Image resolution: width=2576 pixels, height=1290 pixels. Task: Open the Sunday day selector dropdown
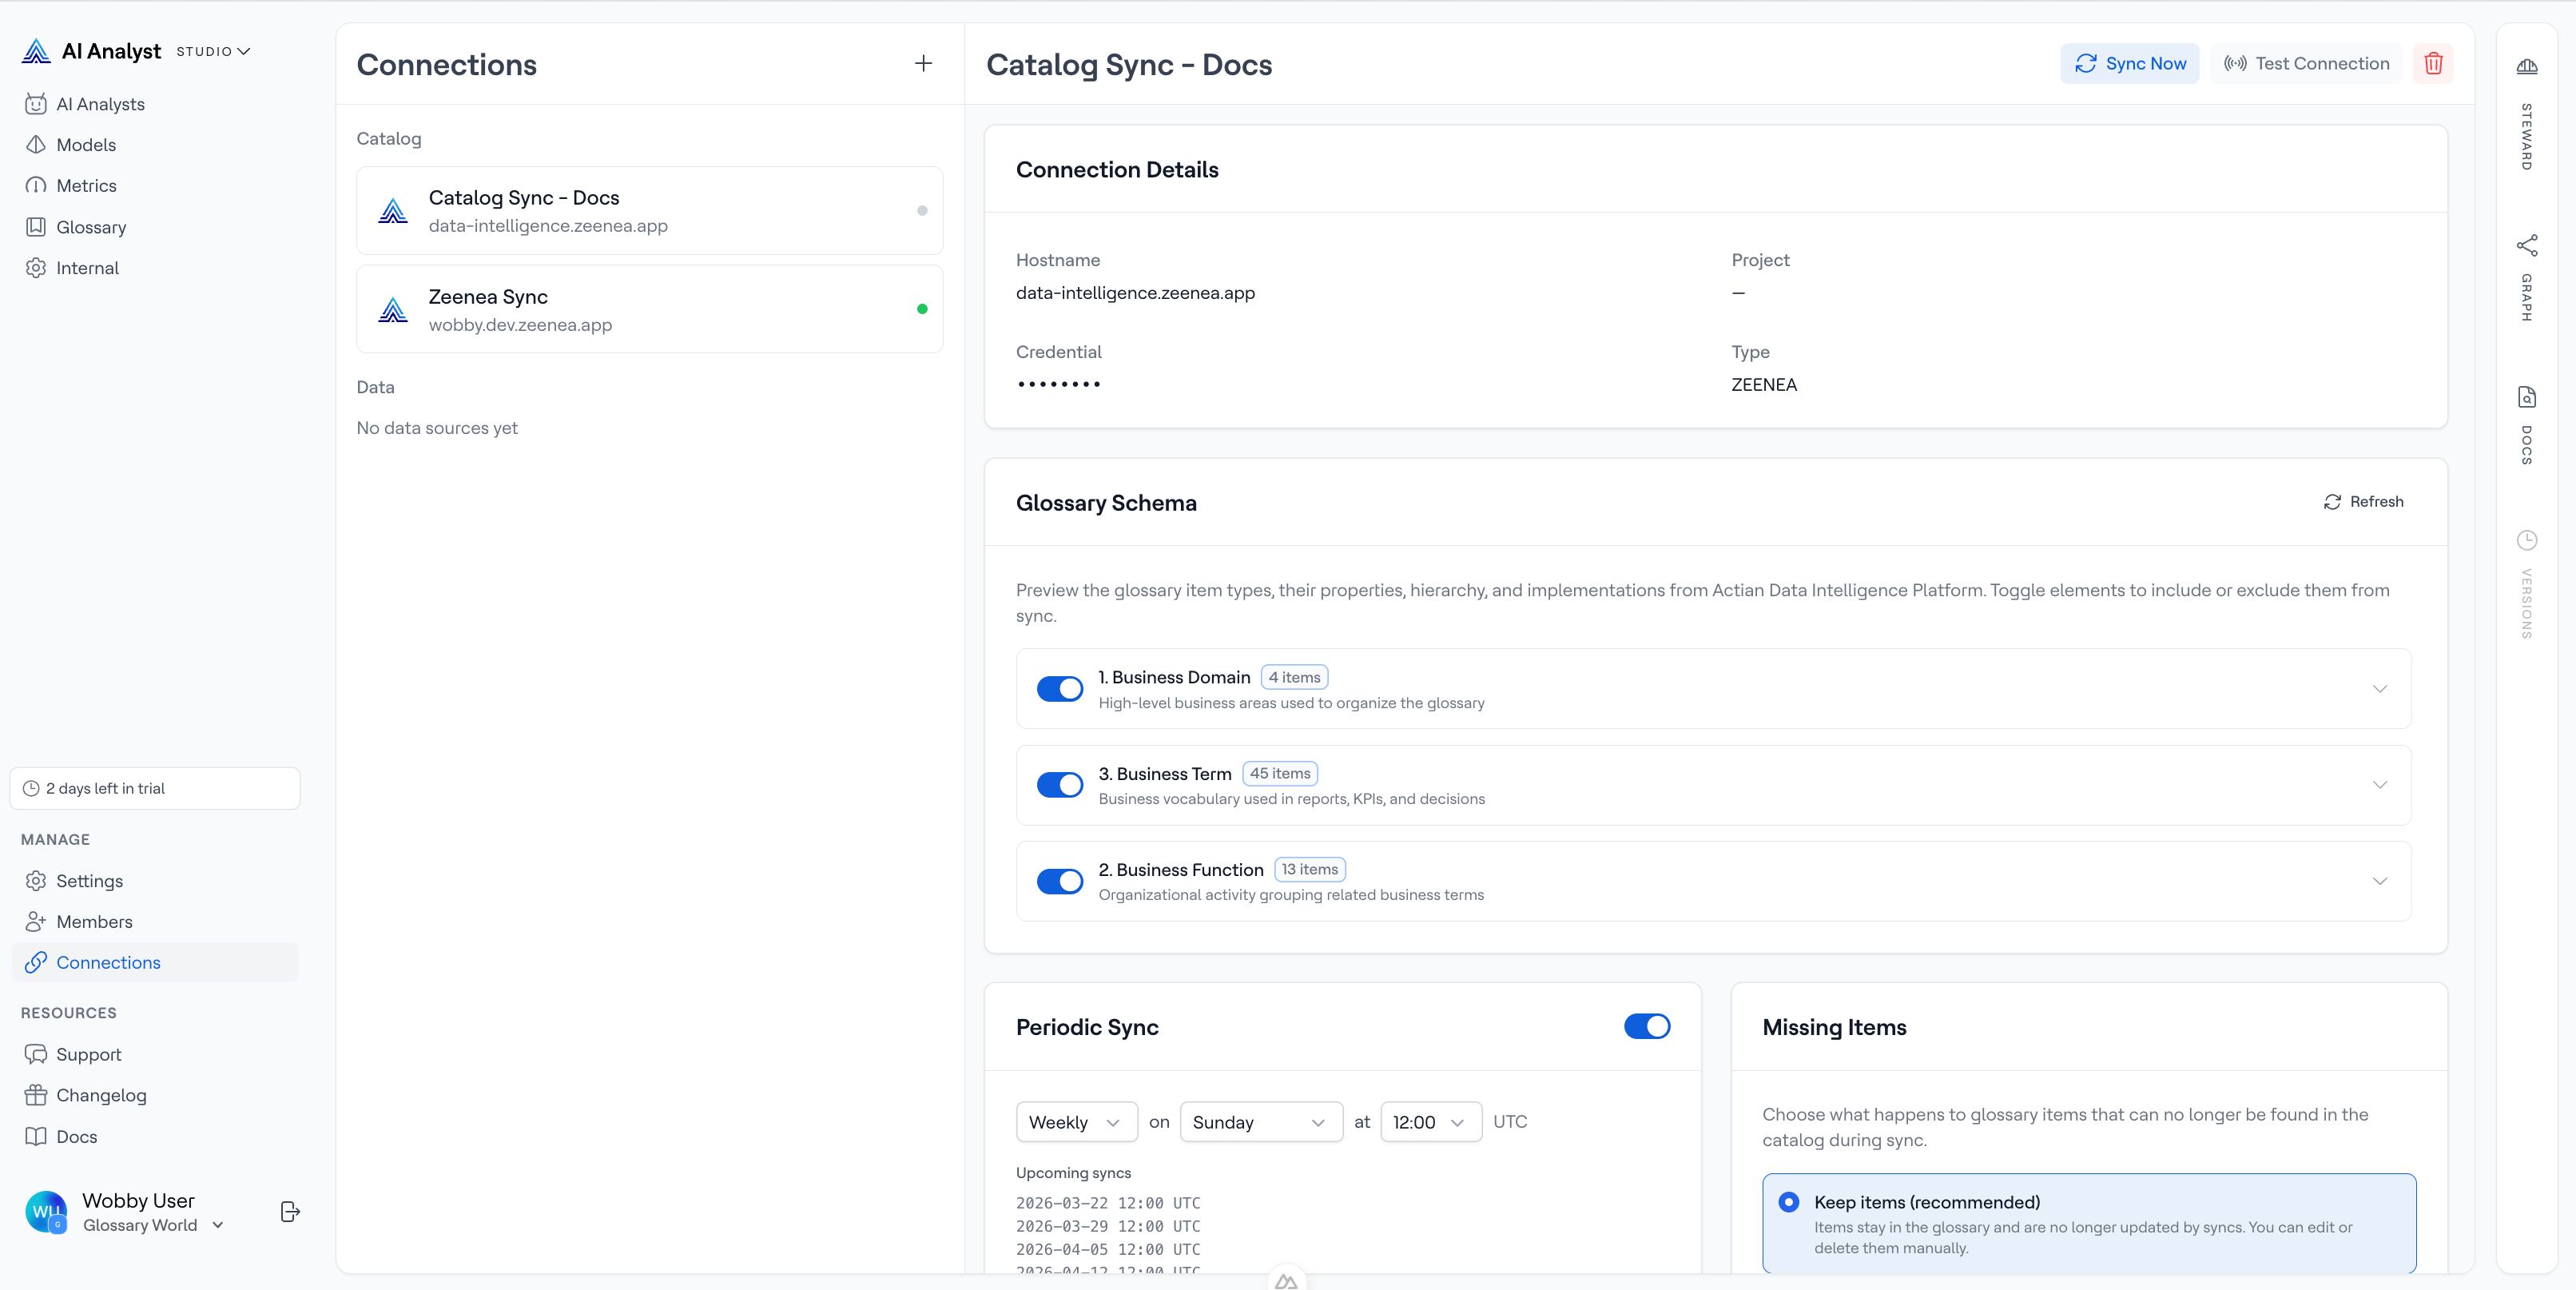(x=1260, y=1121)
